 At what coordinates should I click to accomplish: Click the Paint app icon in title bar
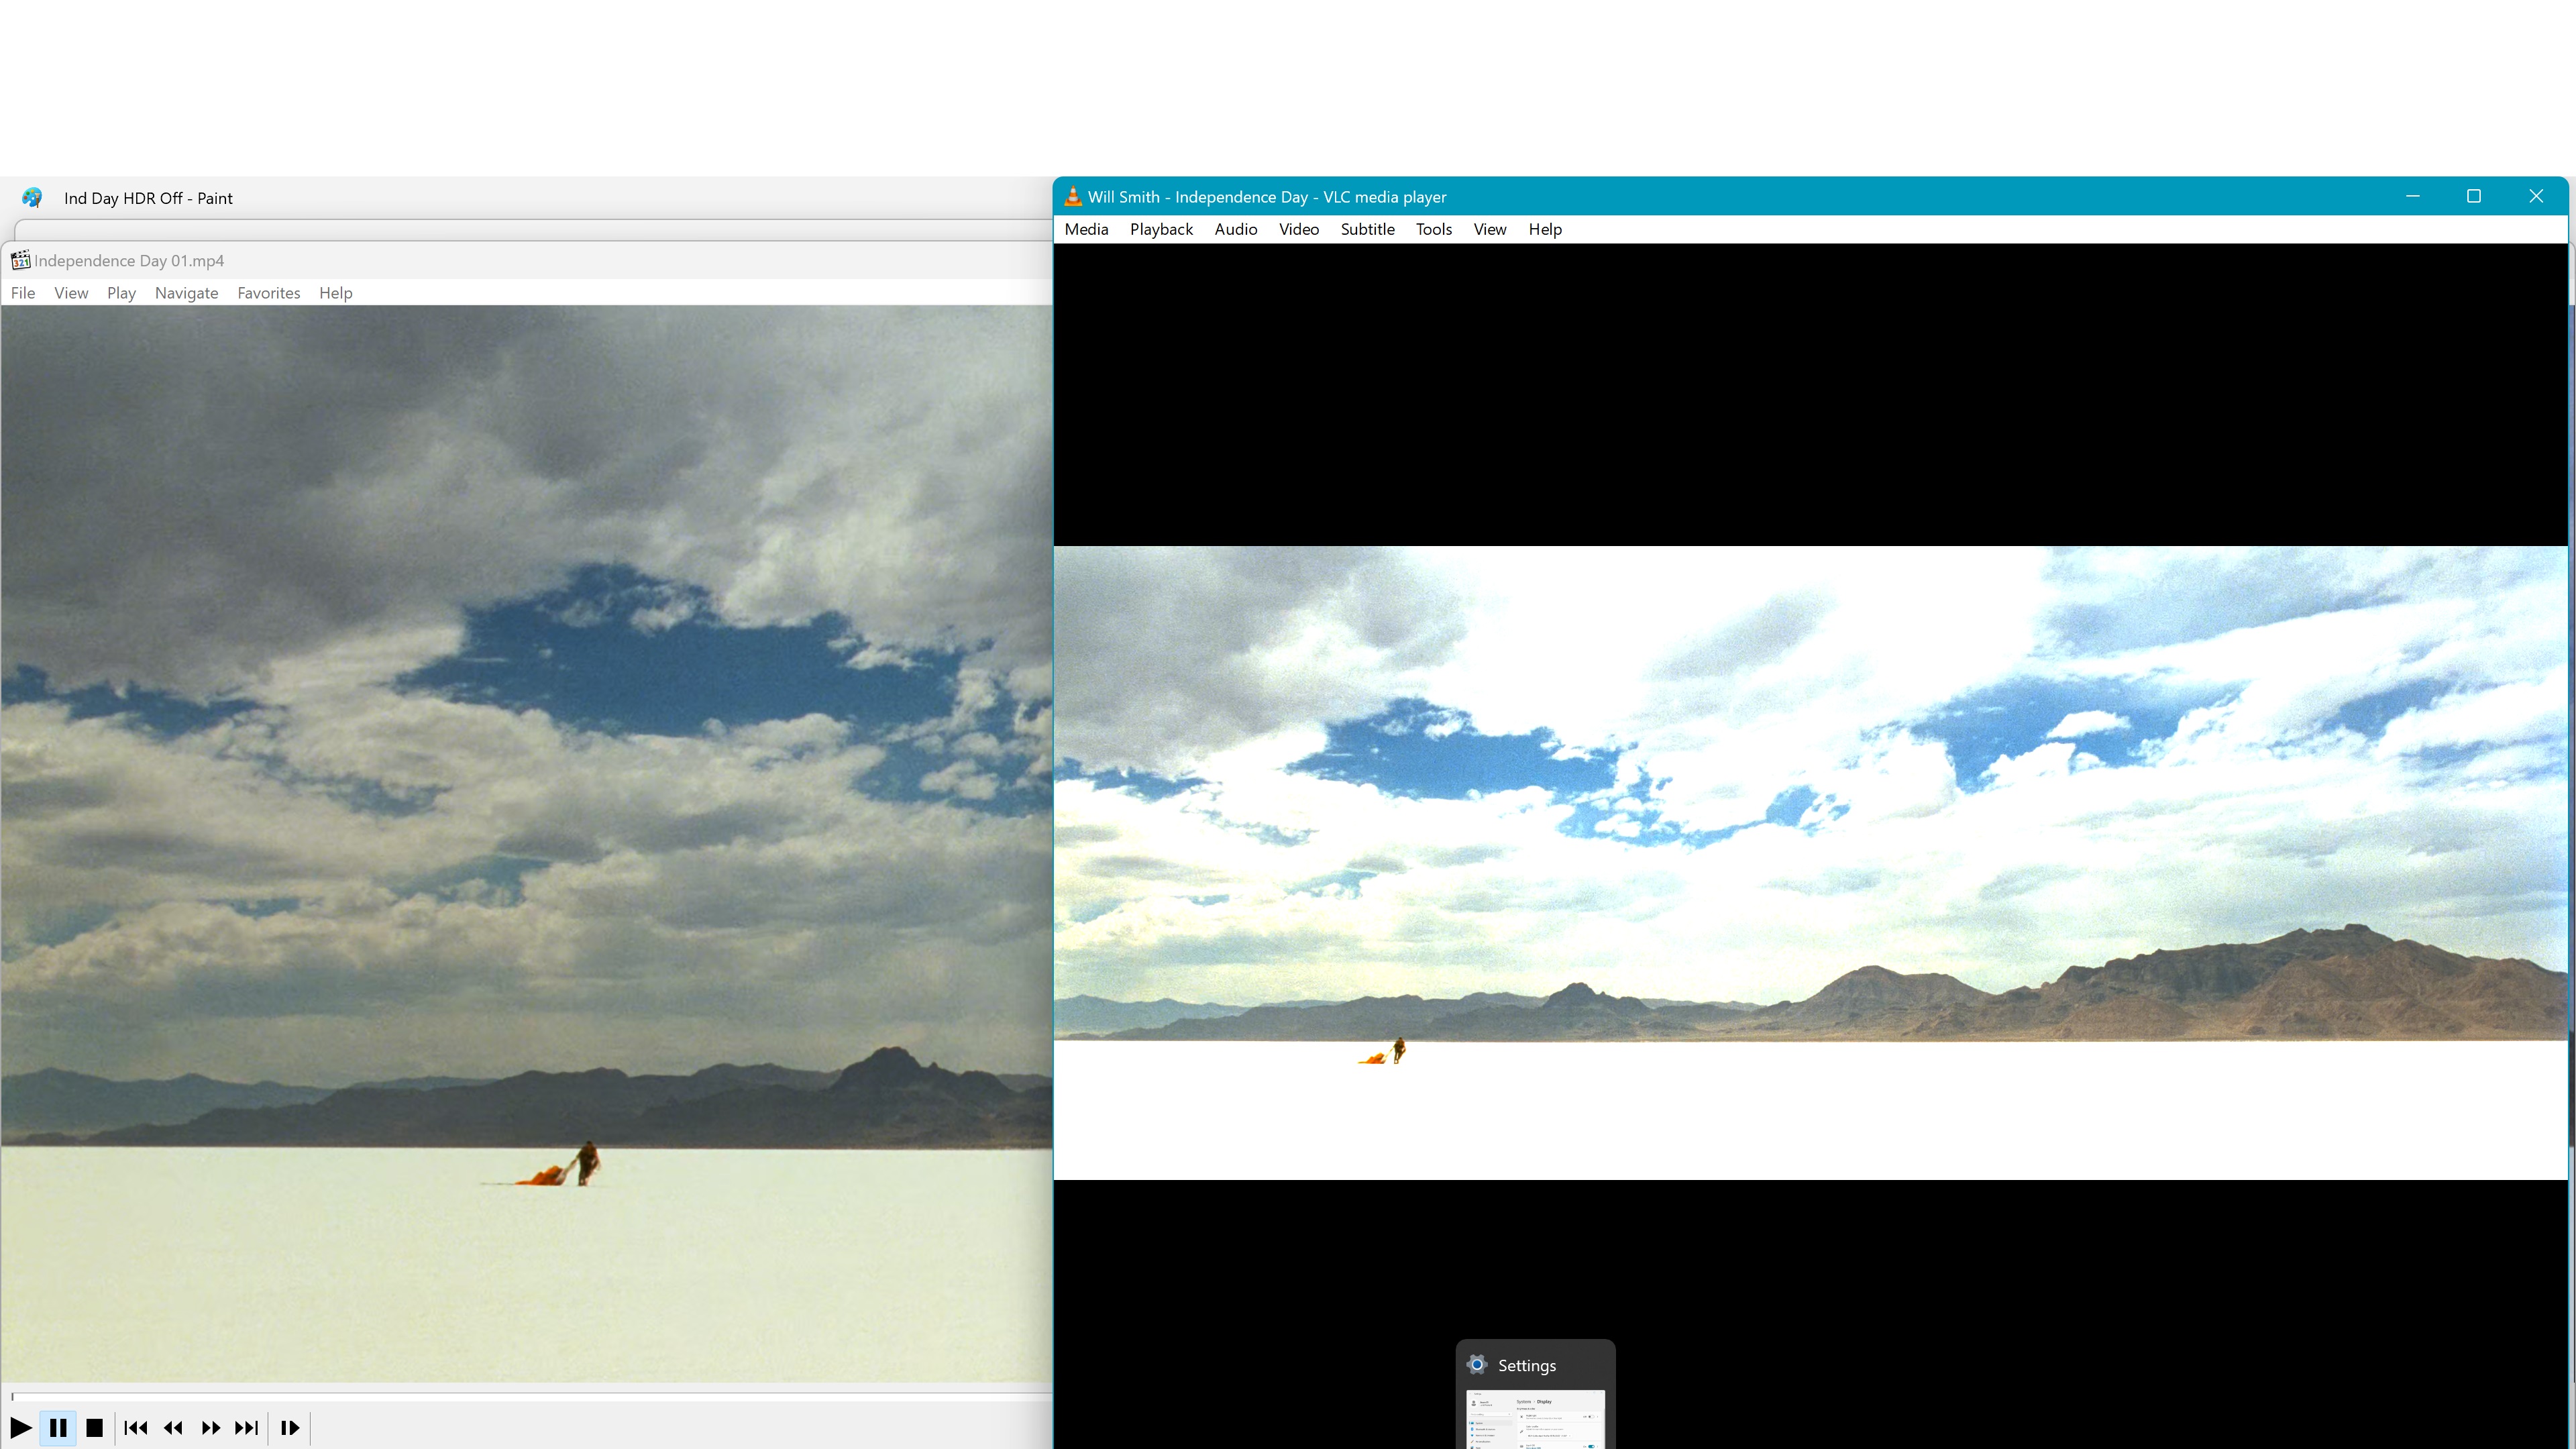point(32,198)
